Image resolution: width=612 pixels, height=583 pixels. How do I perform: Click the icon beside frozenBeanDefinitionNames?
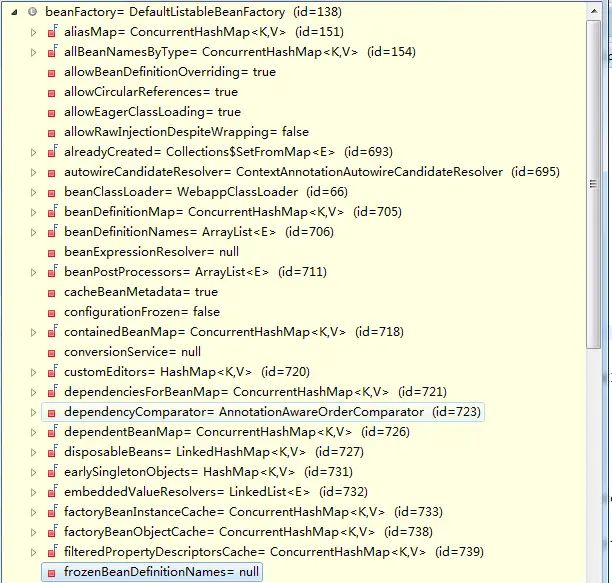(x=52, y=573)
